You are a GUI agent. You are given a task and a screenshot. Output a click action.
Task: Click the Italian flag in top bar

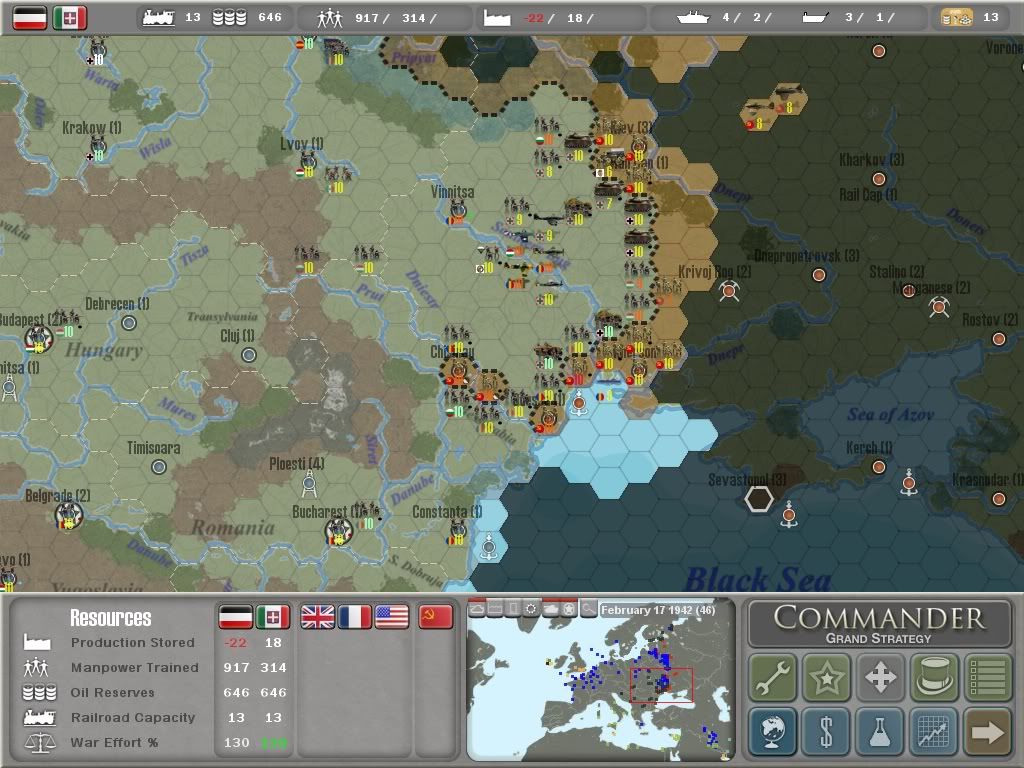pyautogui.click(x=69, y=18)
